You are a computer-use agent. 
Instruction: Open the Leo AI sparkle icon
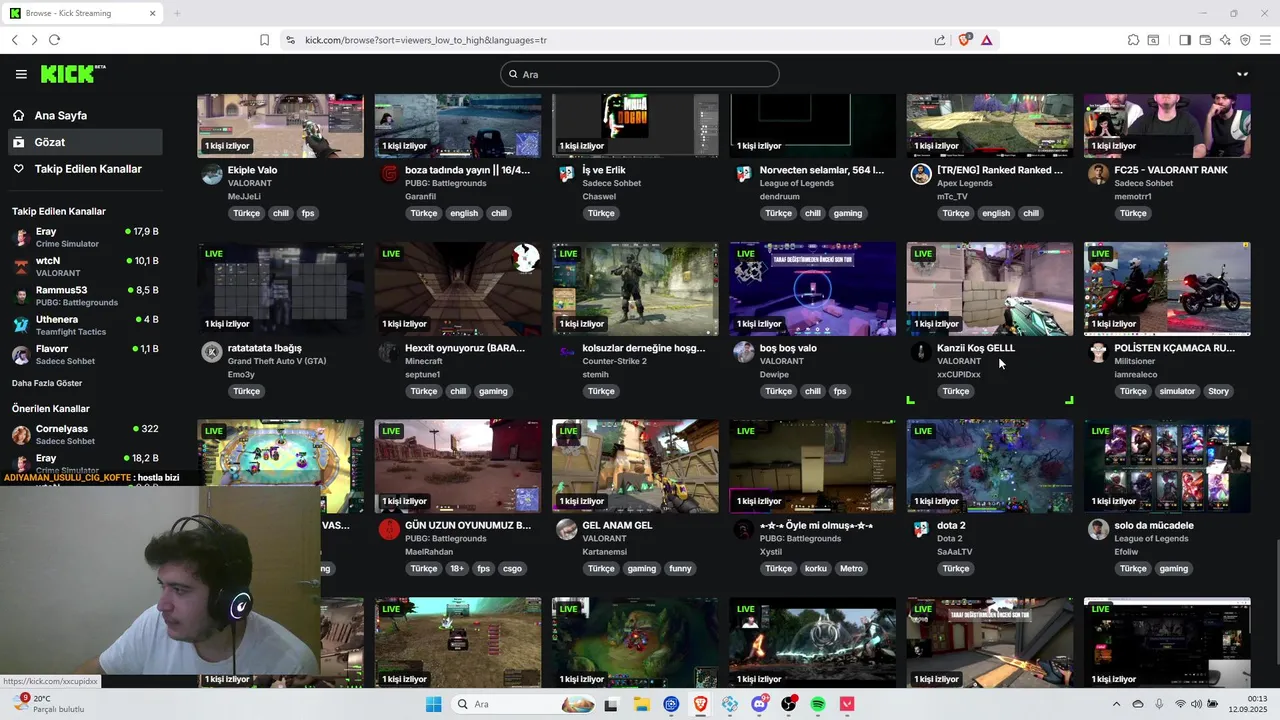[x=1225, y=40]
